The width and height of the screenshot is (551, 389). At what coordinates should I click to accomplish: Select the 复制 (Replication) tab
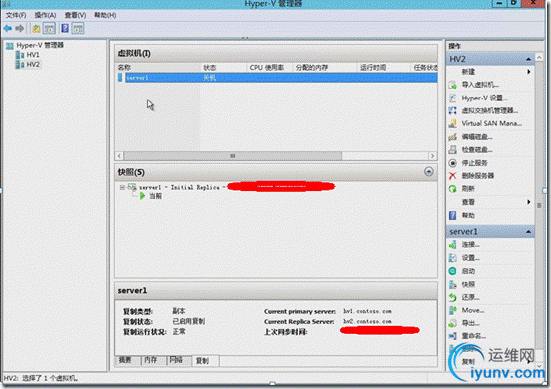click(205, 361)
